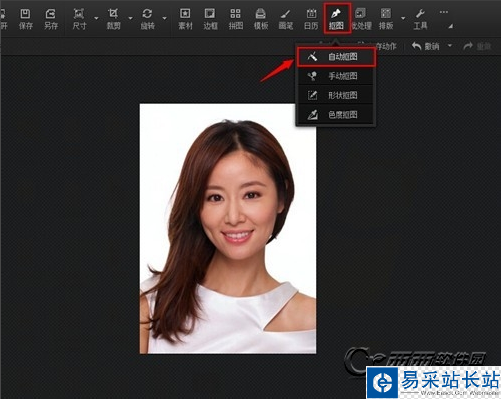Expand the dropdown arrow next to 裁剪
This screenshot has width=501, height=399.
point(130,18)
